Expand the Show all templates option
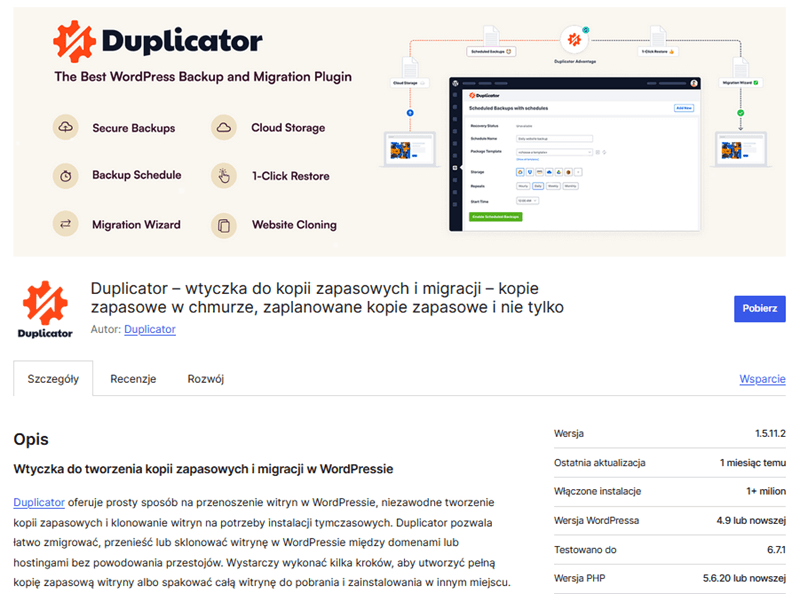This screenshot has height=594, width=800. point(527,160)
